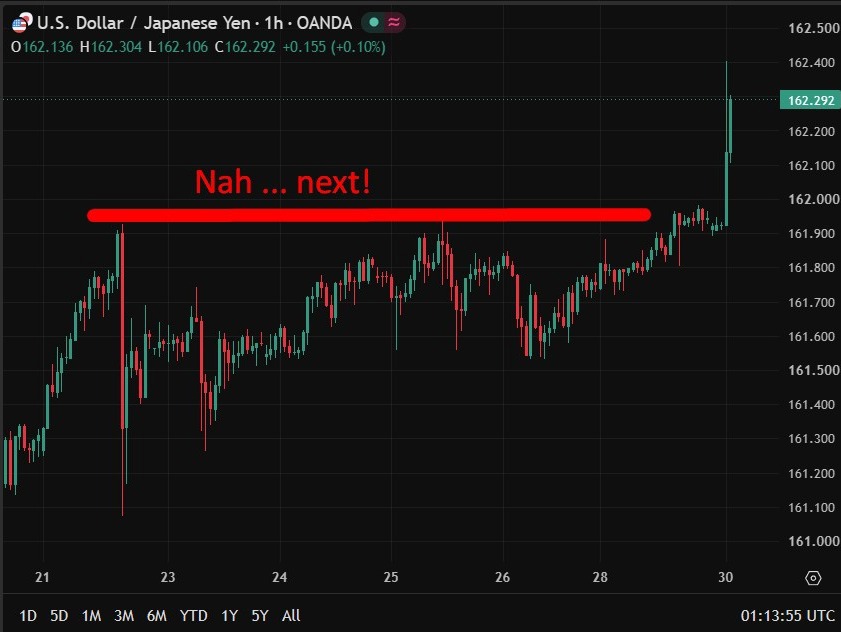Click the 162.500 price axis label

(814, 28)
